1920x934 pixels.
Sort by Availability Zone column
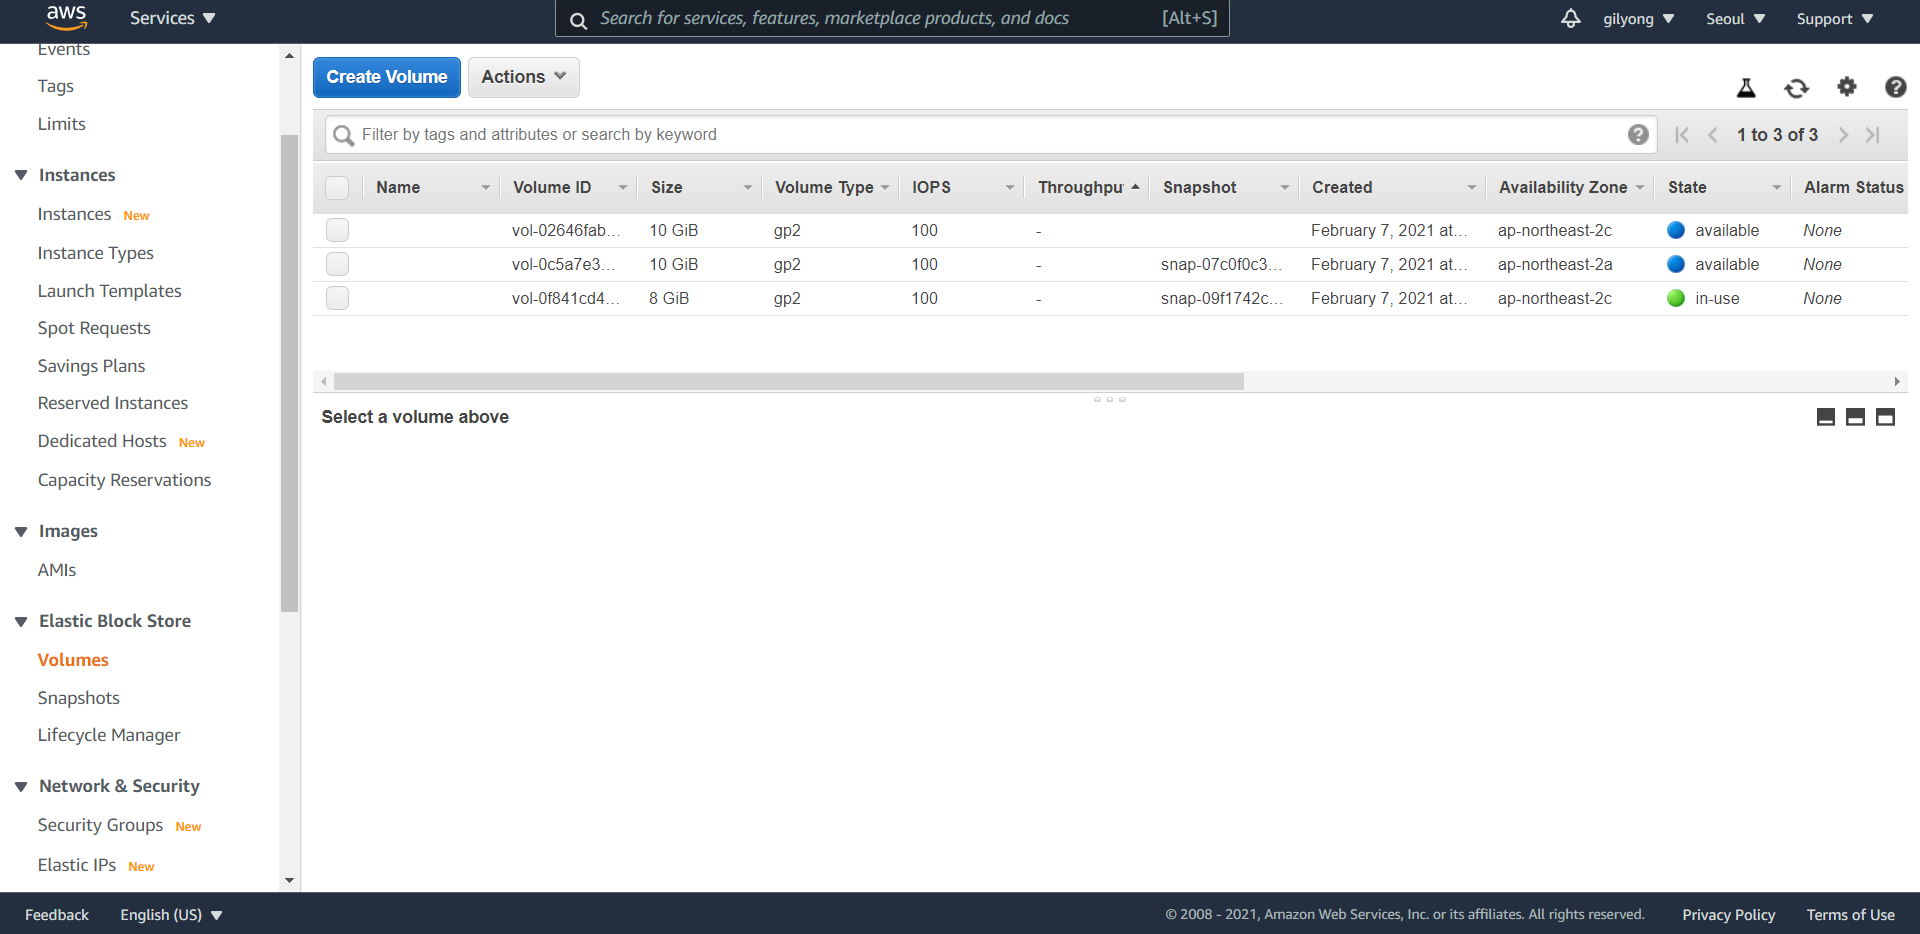pyautogui.click(x=1563, y=187)
